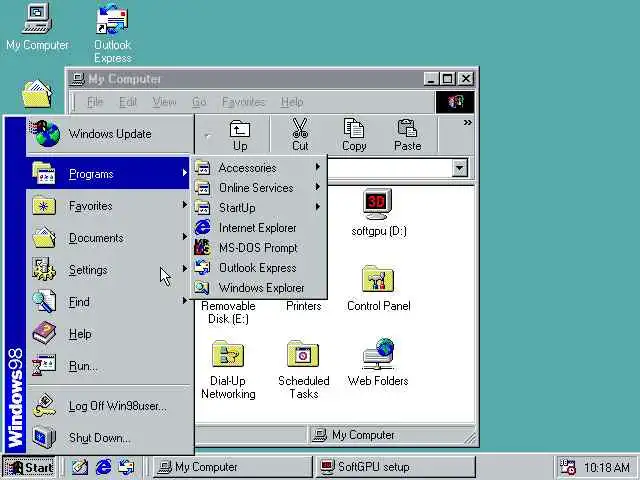Launch Internet Explorer from Programs menu
This screenshot has width=640, height=480.
click(x=259, y=227)
